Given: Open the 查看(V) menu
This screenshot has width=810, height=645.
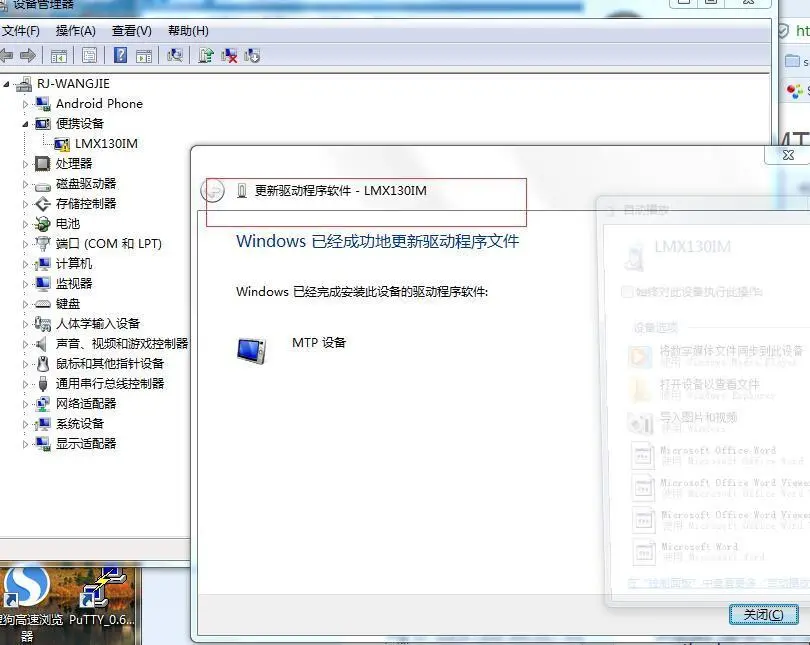Looking at the screenshot, I should (132, 31).
